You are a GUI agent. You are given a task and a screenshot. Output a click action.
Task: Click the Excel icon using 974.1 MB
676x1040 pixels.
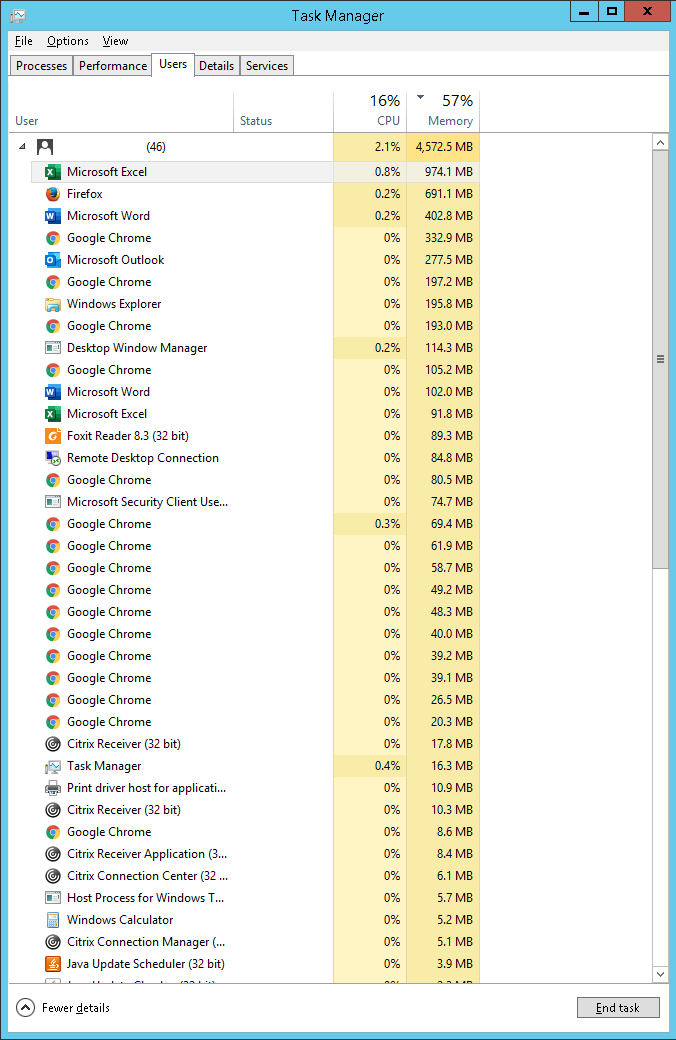(x=52, y=172)
